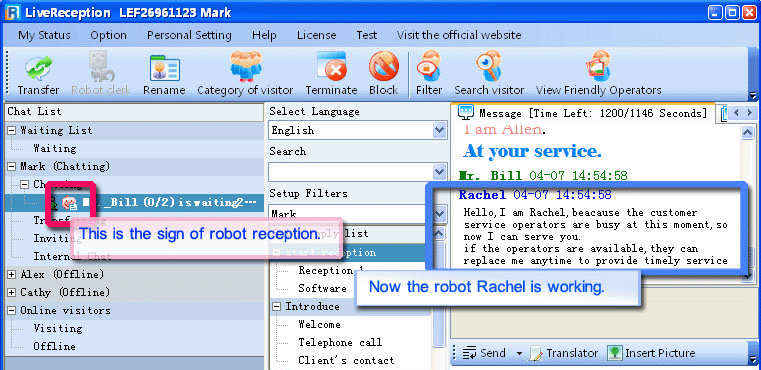The width and height of the screenshot is (761, 370).
Task: Open the Search combo box dropdown
Action: coord(440,172)
